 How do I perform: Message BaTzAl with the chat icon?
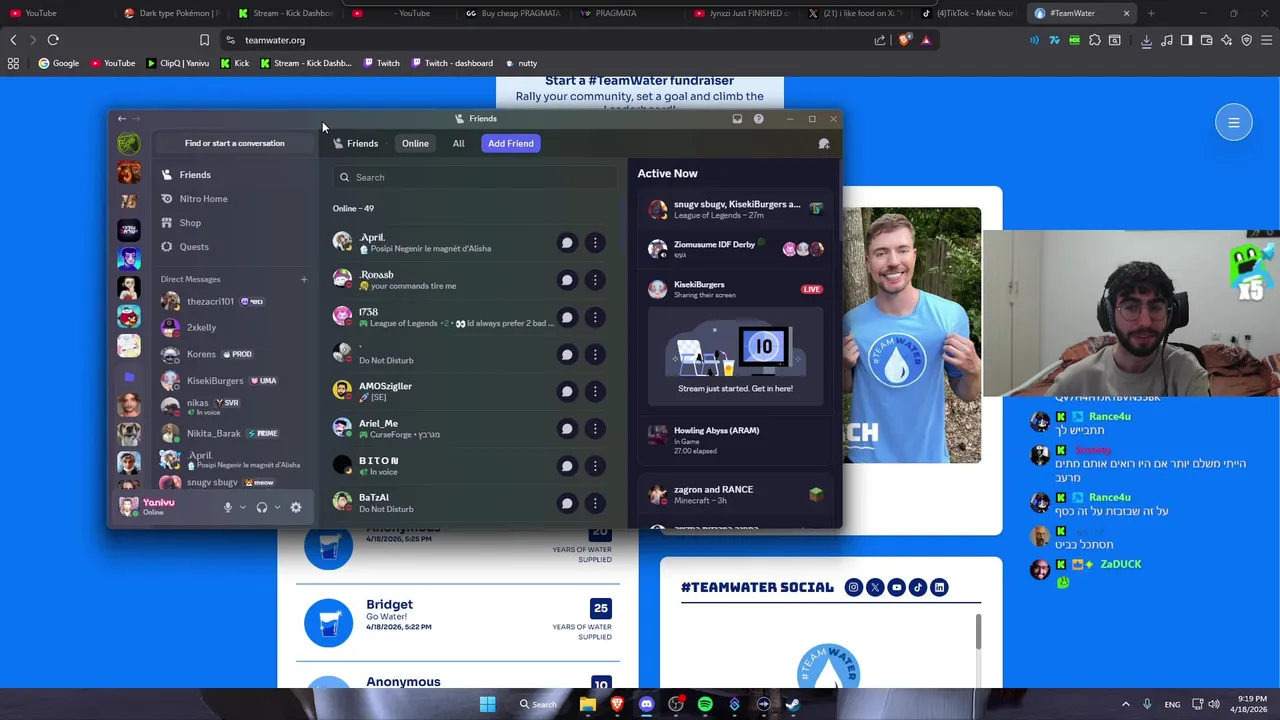click(567, 503)
